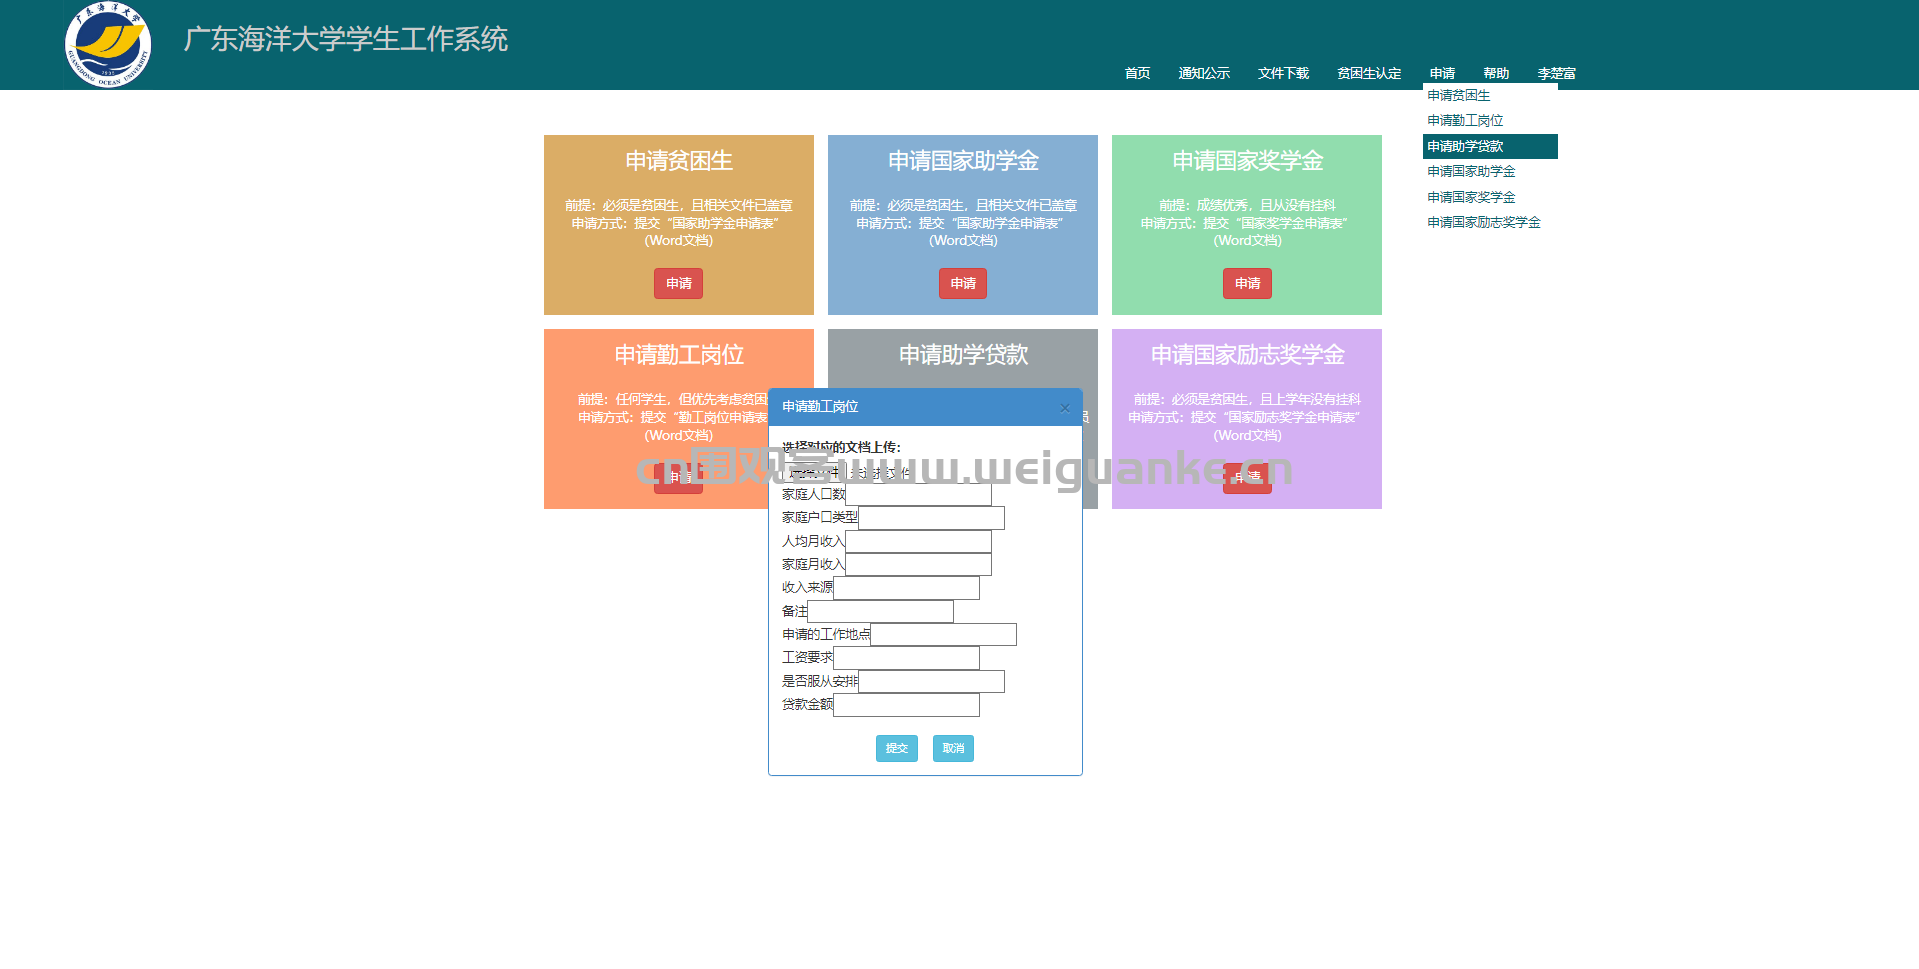
Task: Click the 取消 cancel button
Action: (x=953, y=748)
